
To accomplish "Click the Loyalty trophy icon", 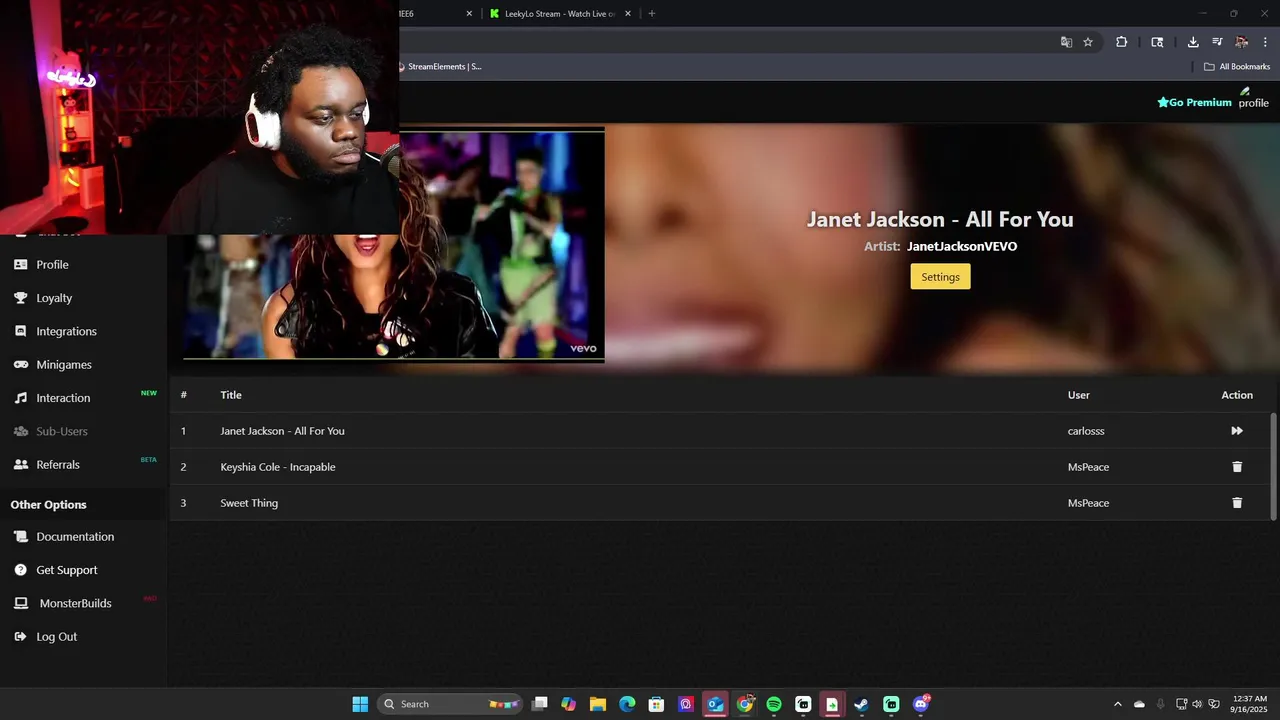I will click(20, 298).
